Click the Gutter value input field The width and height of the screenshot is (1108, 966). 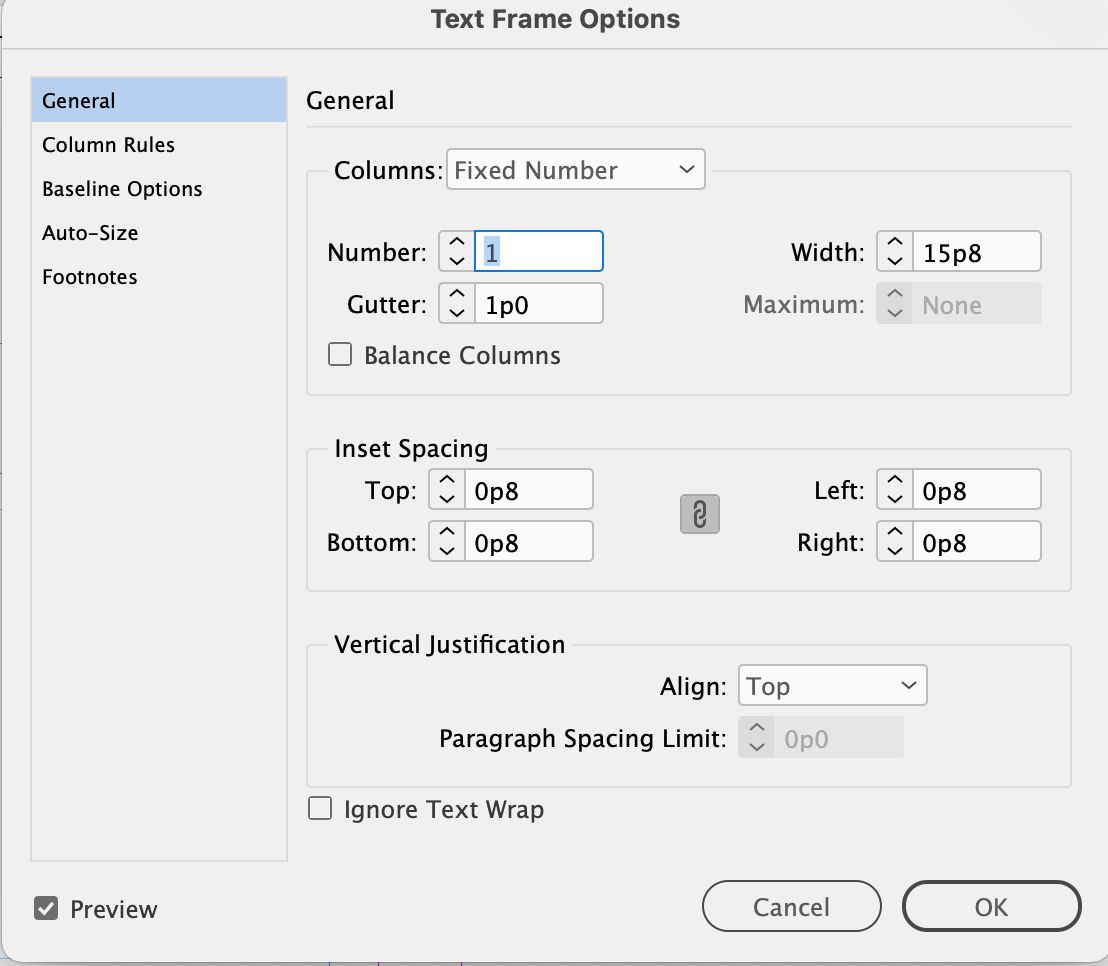538,303
